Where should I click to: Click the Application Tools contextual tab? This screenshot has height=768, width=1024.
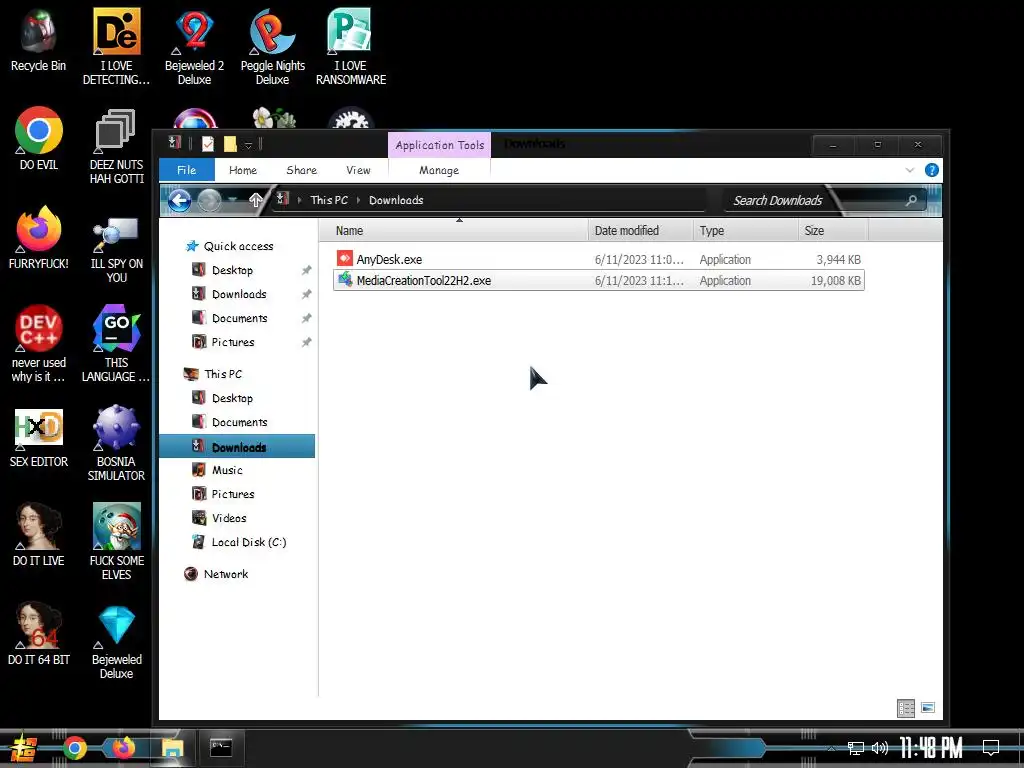(x=440, y=145)
